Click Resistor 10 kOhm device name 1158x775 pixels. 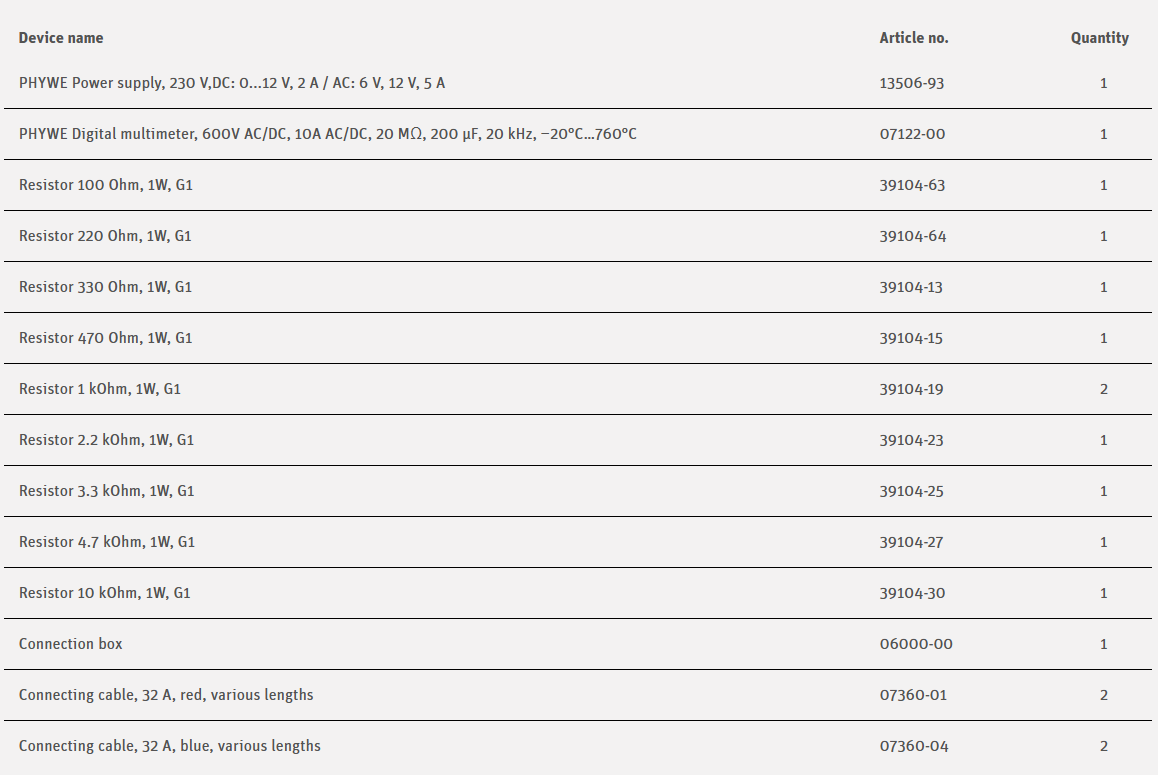[104, 593]
